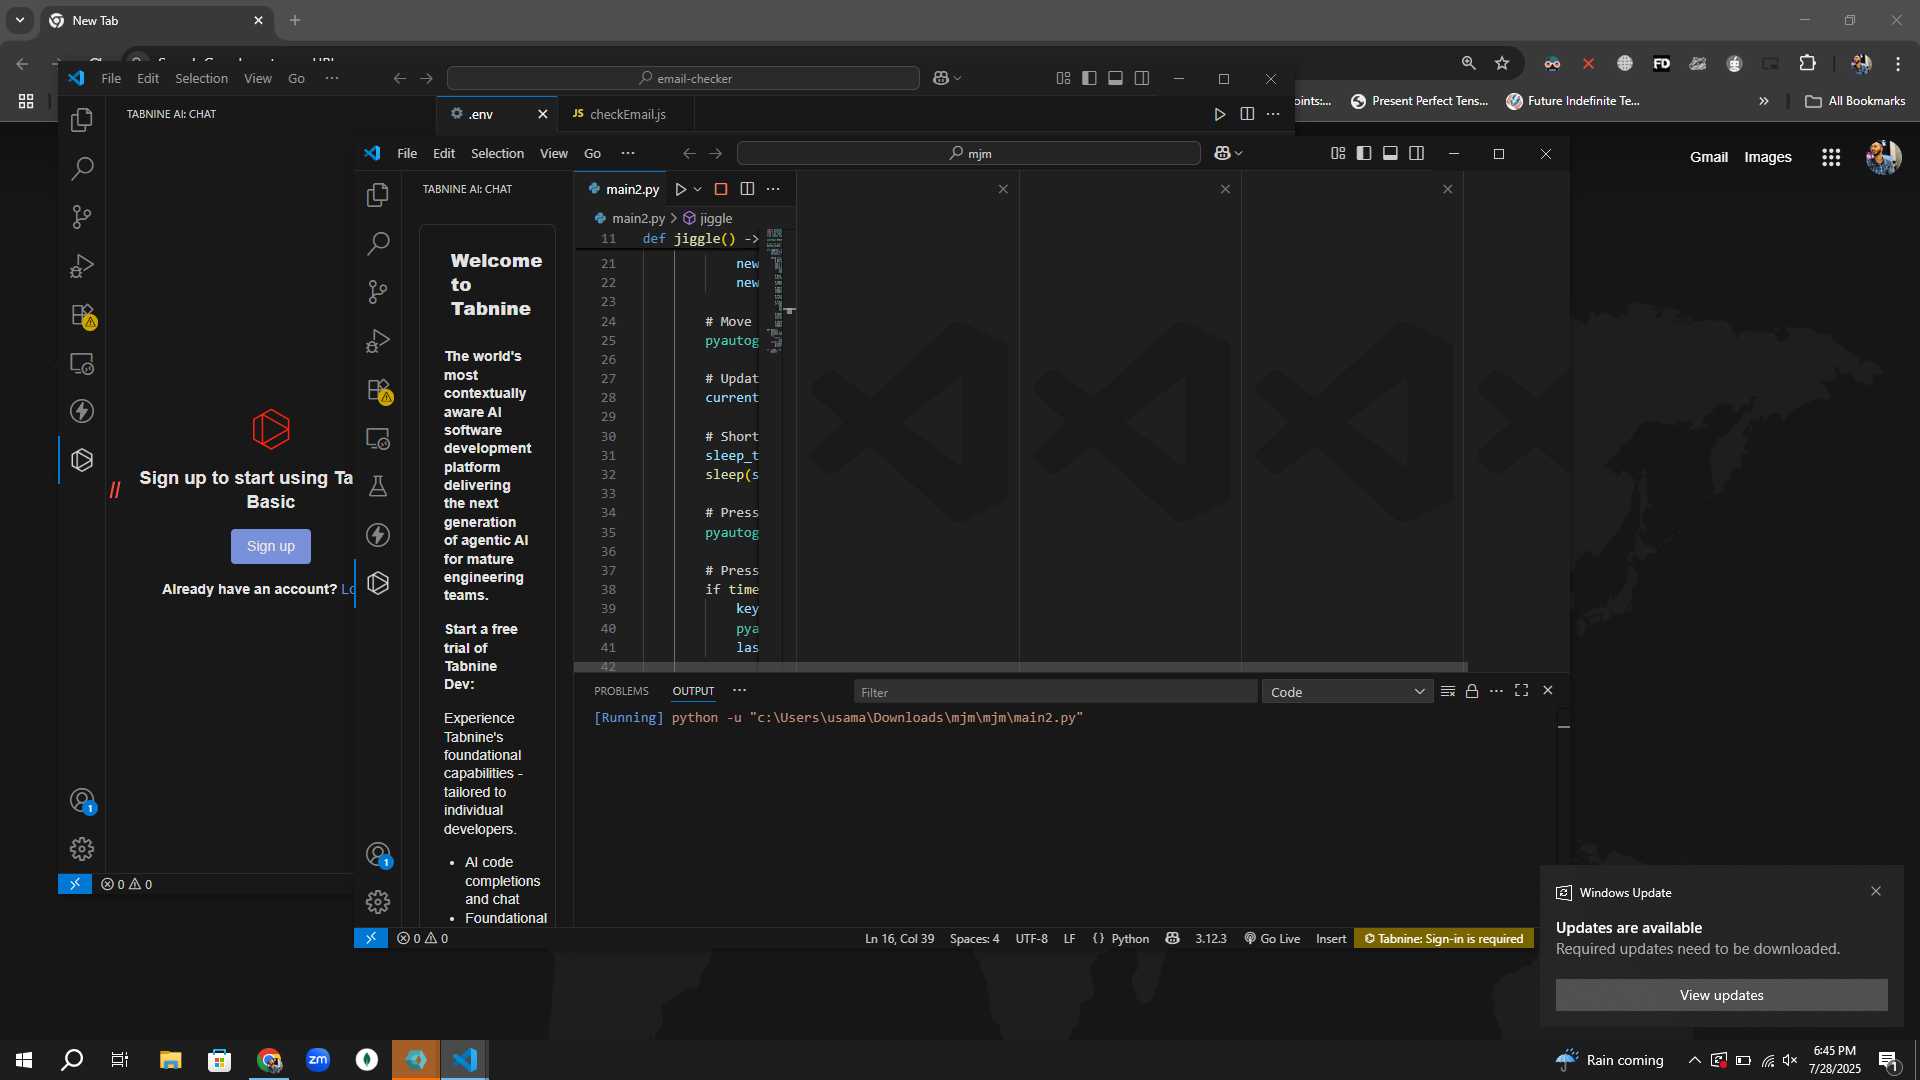
Task: Stop running code in main2.py toolbar
Action: (x=721, y=189)
